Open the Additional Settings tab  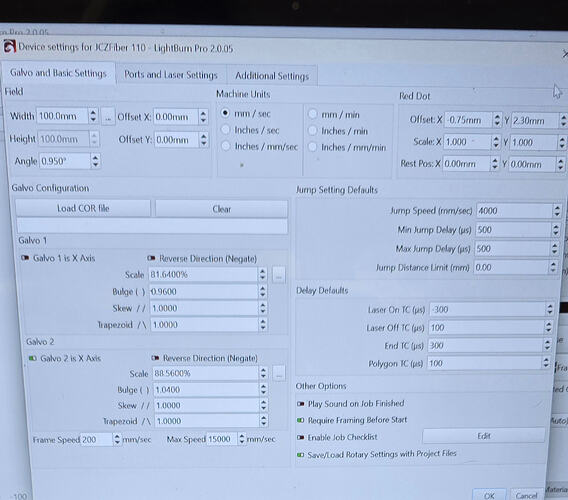point(272,76)
